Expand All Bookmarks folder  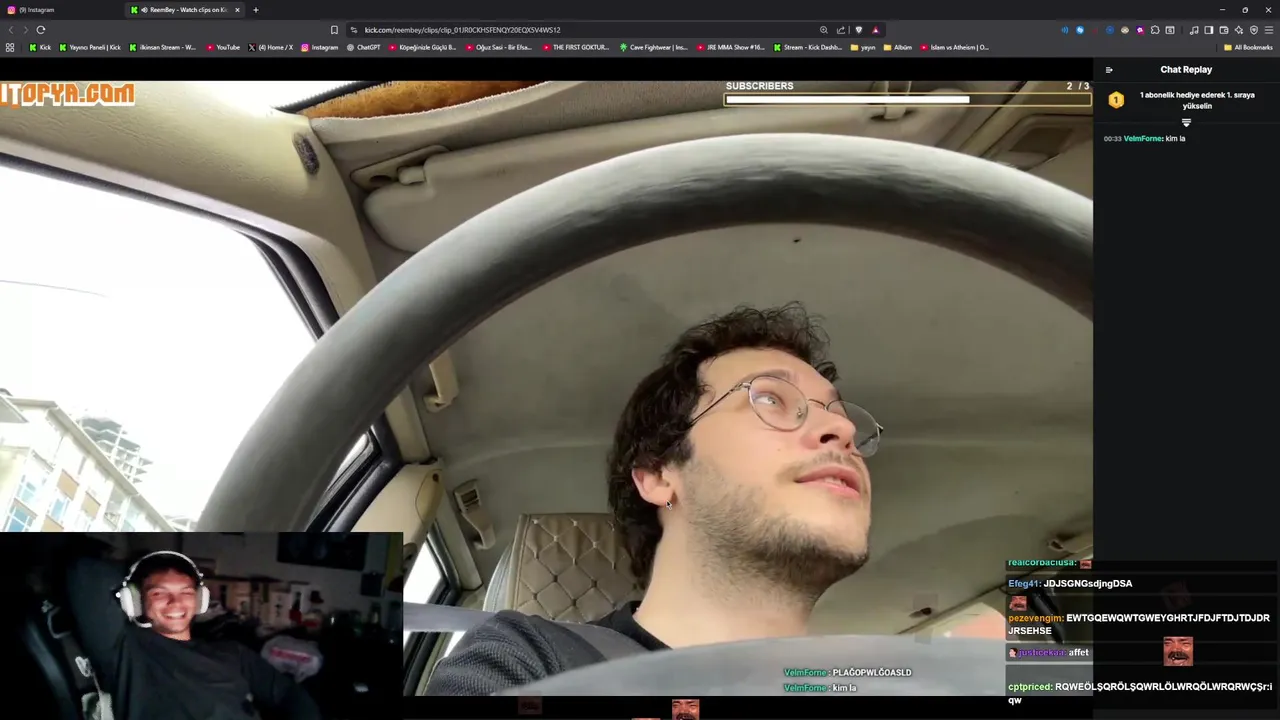pyautogui.click(x=1248, y=47)
